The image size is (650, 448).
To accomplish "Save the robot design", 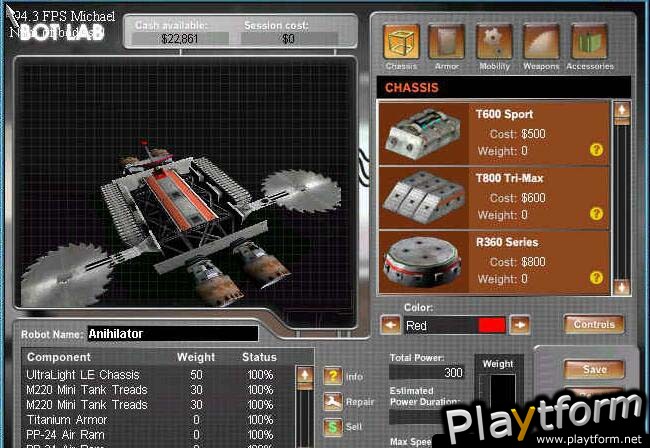I will tap(594, 369).
